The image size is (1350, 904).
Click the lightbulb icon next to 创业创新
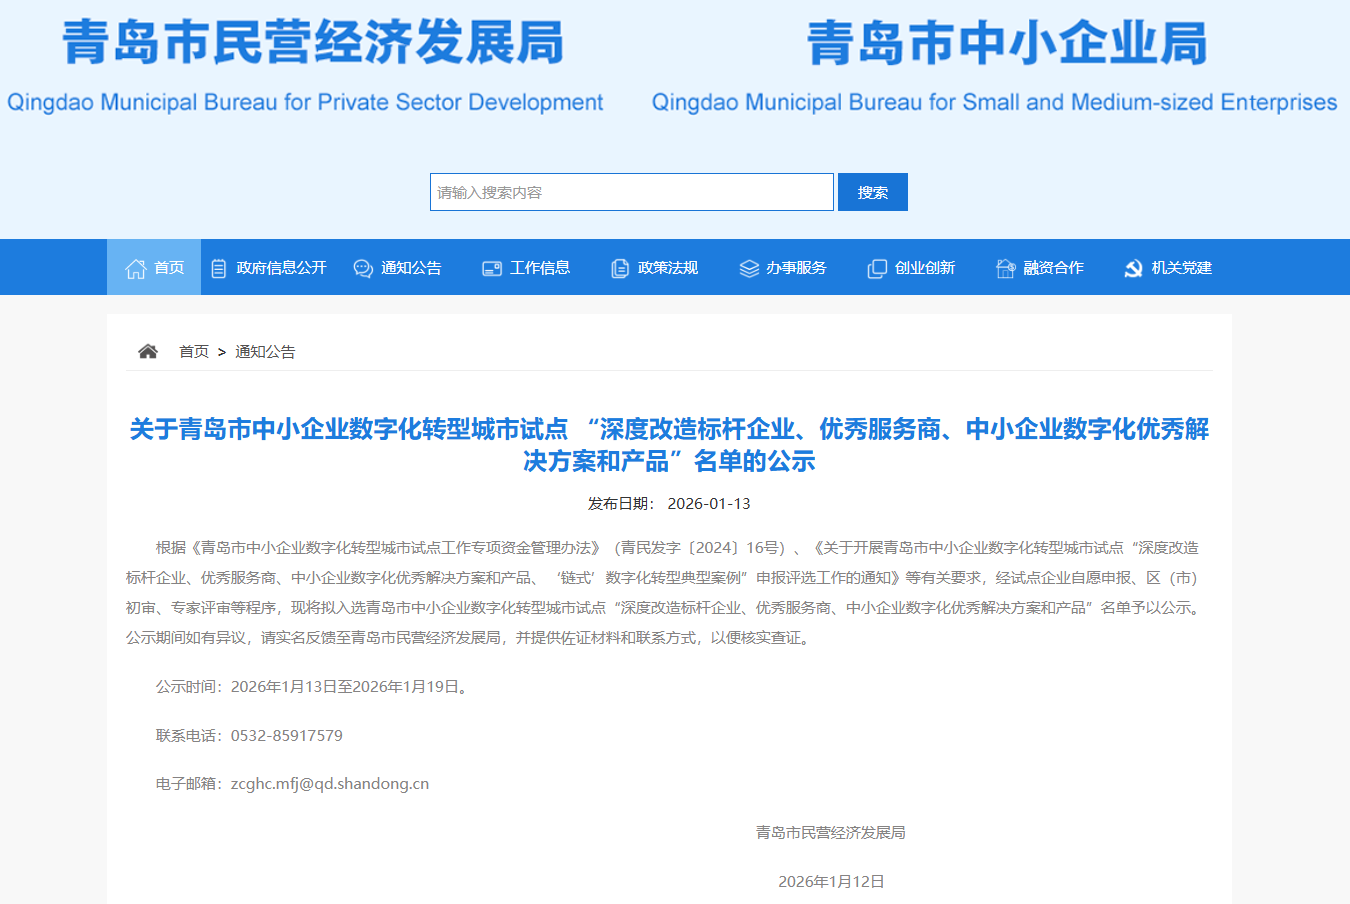click(x=876, y=268)
